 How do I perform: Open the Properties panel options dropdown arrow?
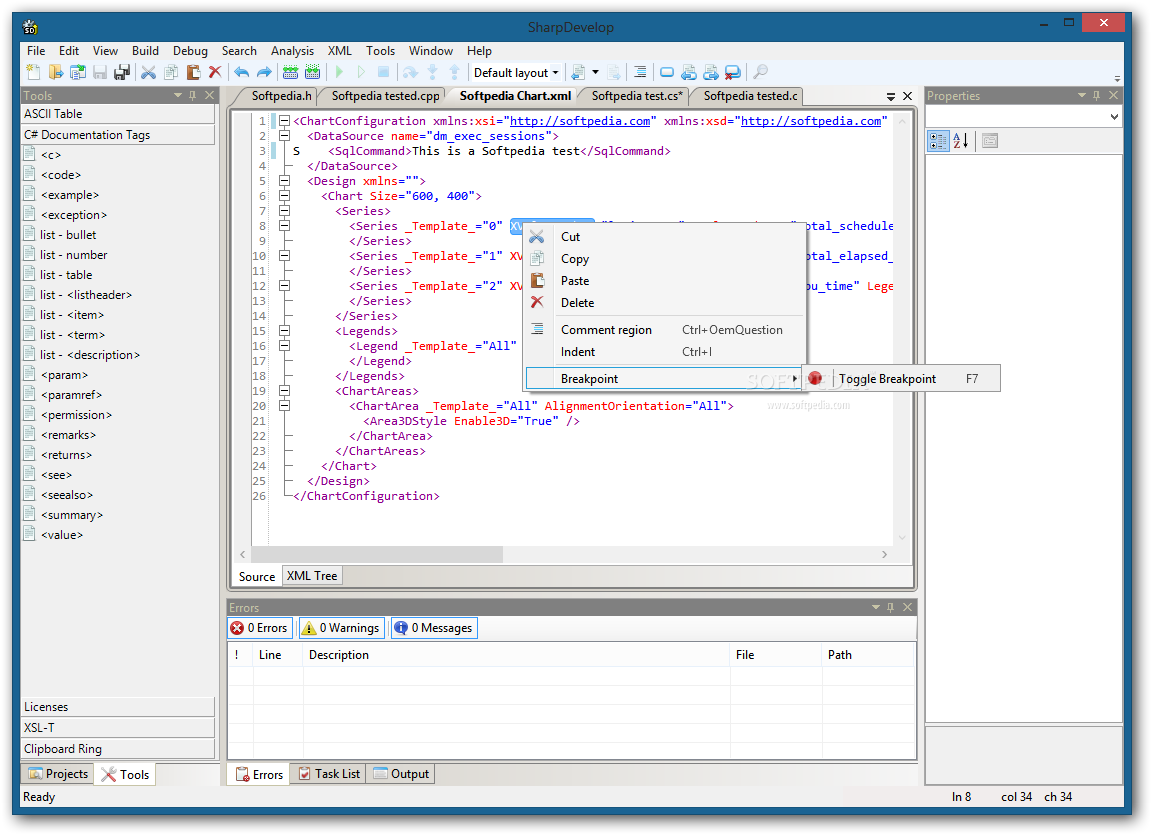click(x=1081, y=95)
